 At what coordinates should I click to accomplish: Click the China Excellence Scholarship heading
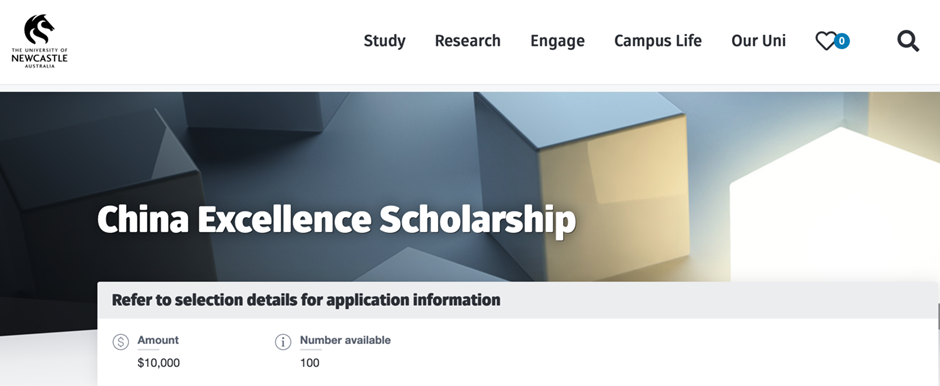pyautogui.click(x=336, y=221)
